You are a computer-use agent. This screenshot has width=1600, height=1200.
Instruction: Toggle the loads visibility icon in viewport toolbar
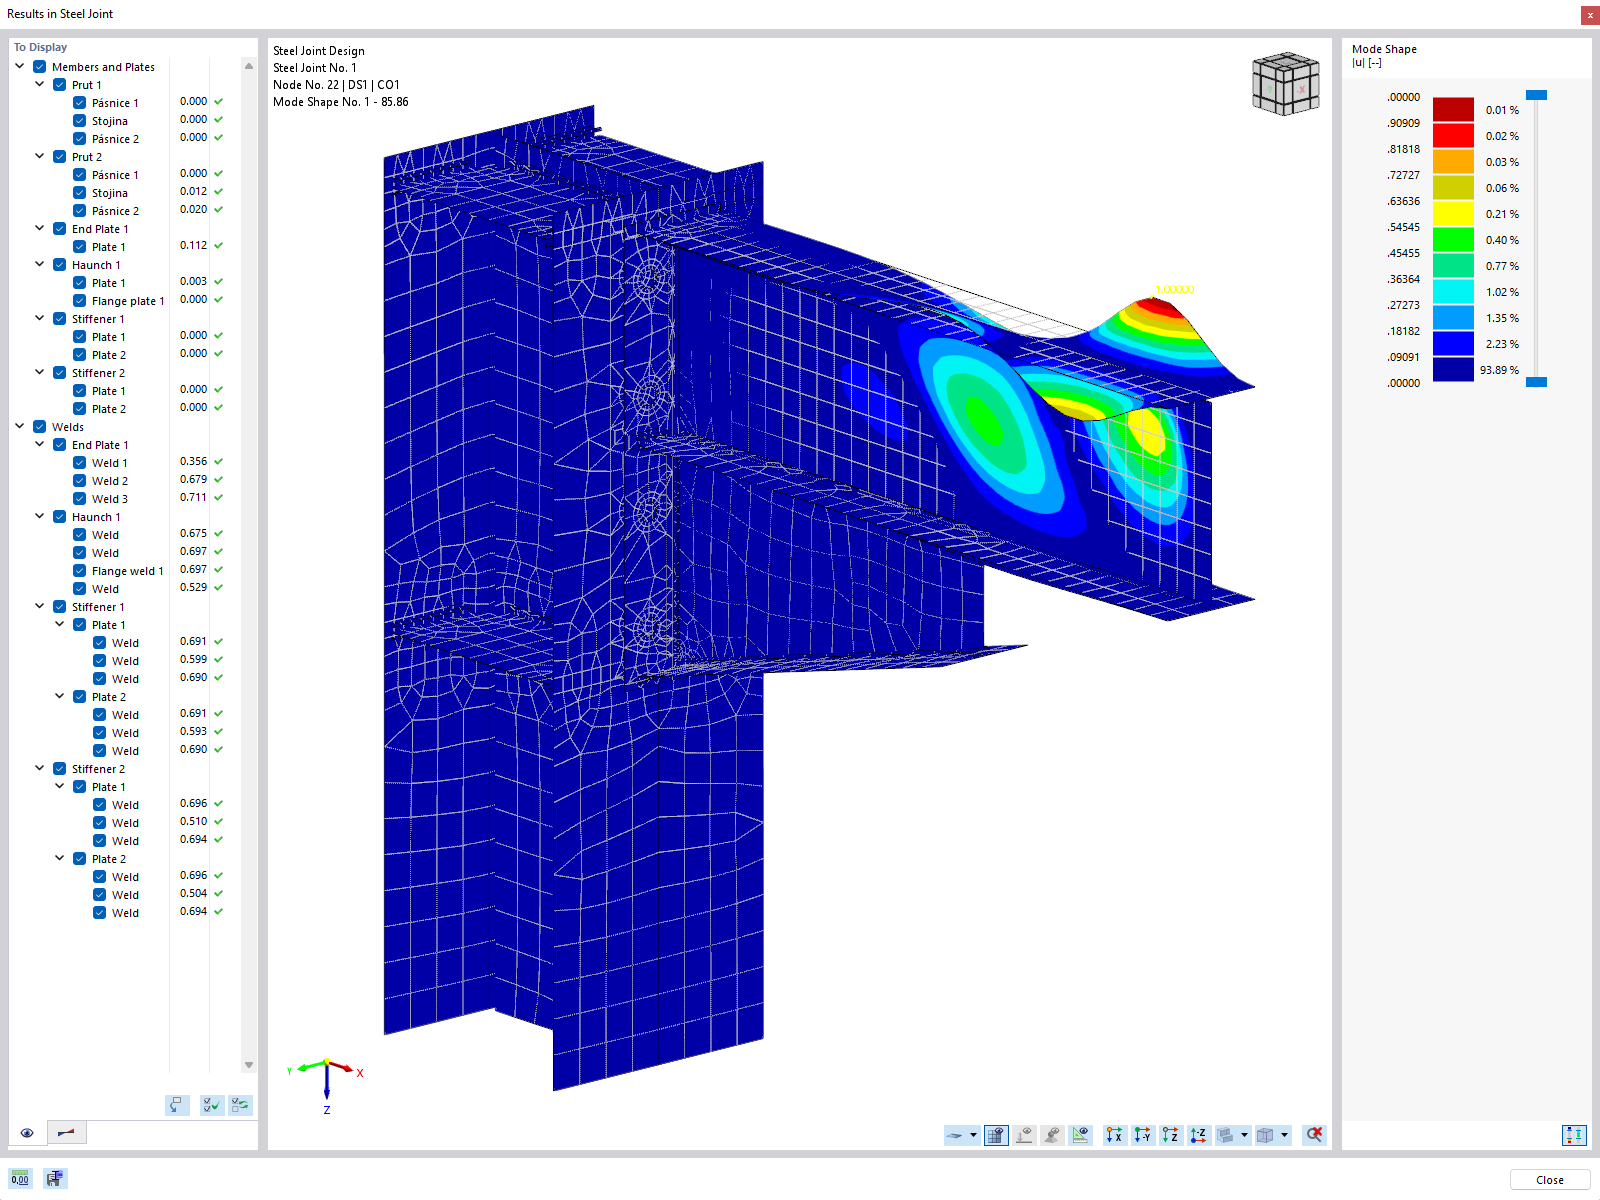pos(1024,1135)
